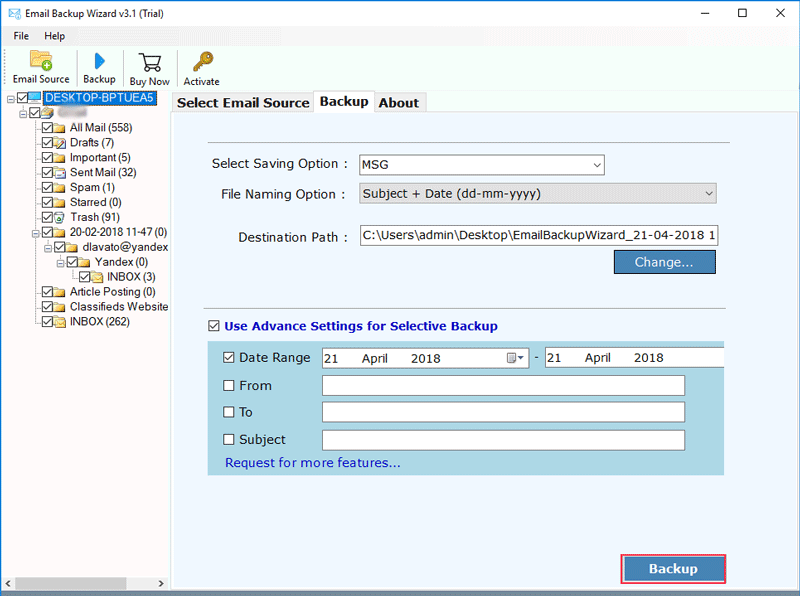
Task: Click the Trash folder icon
Action: coord(59,217)
